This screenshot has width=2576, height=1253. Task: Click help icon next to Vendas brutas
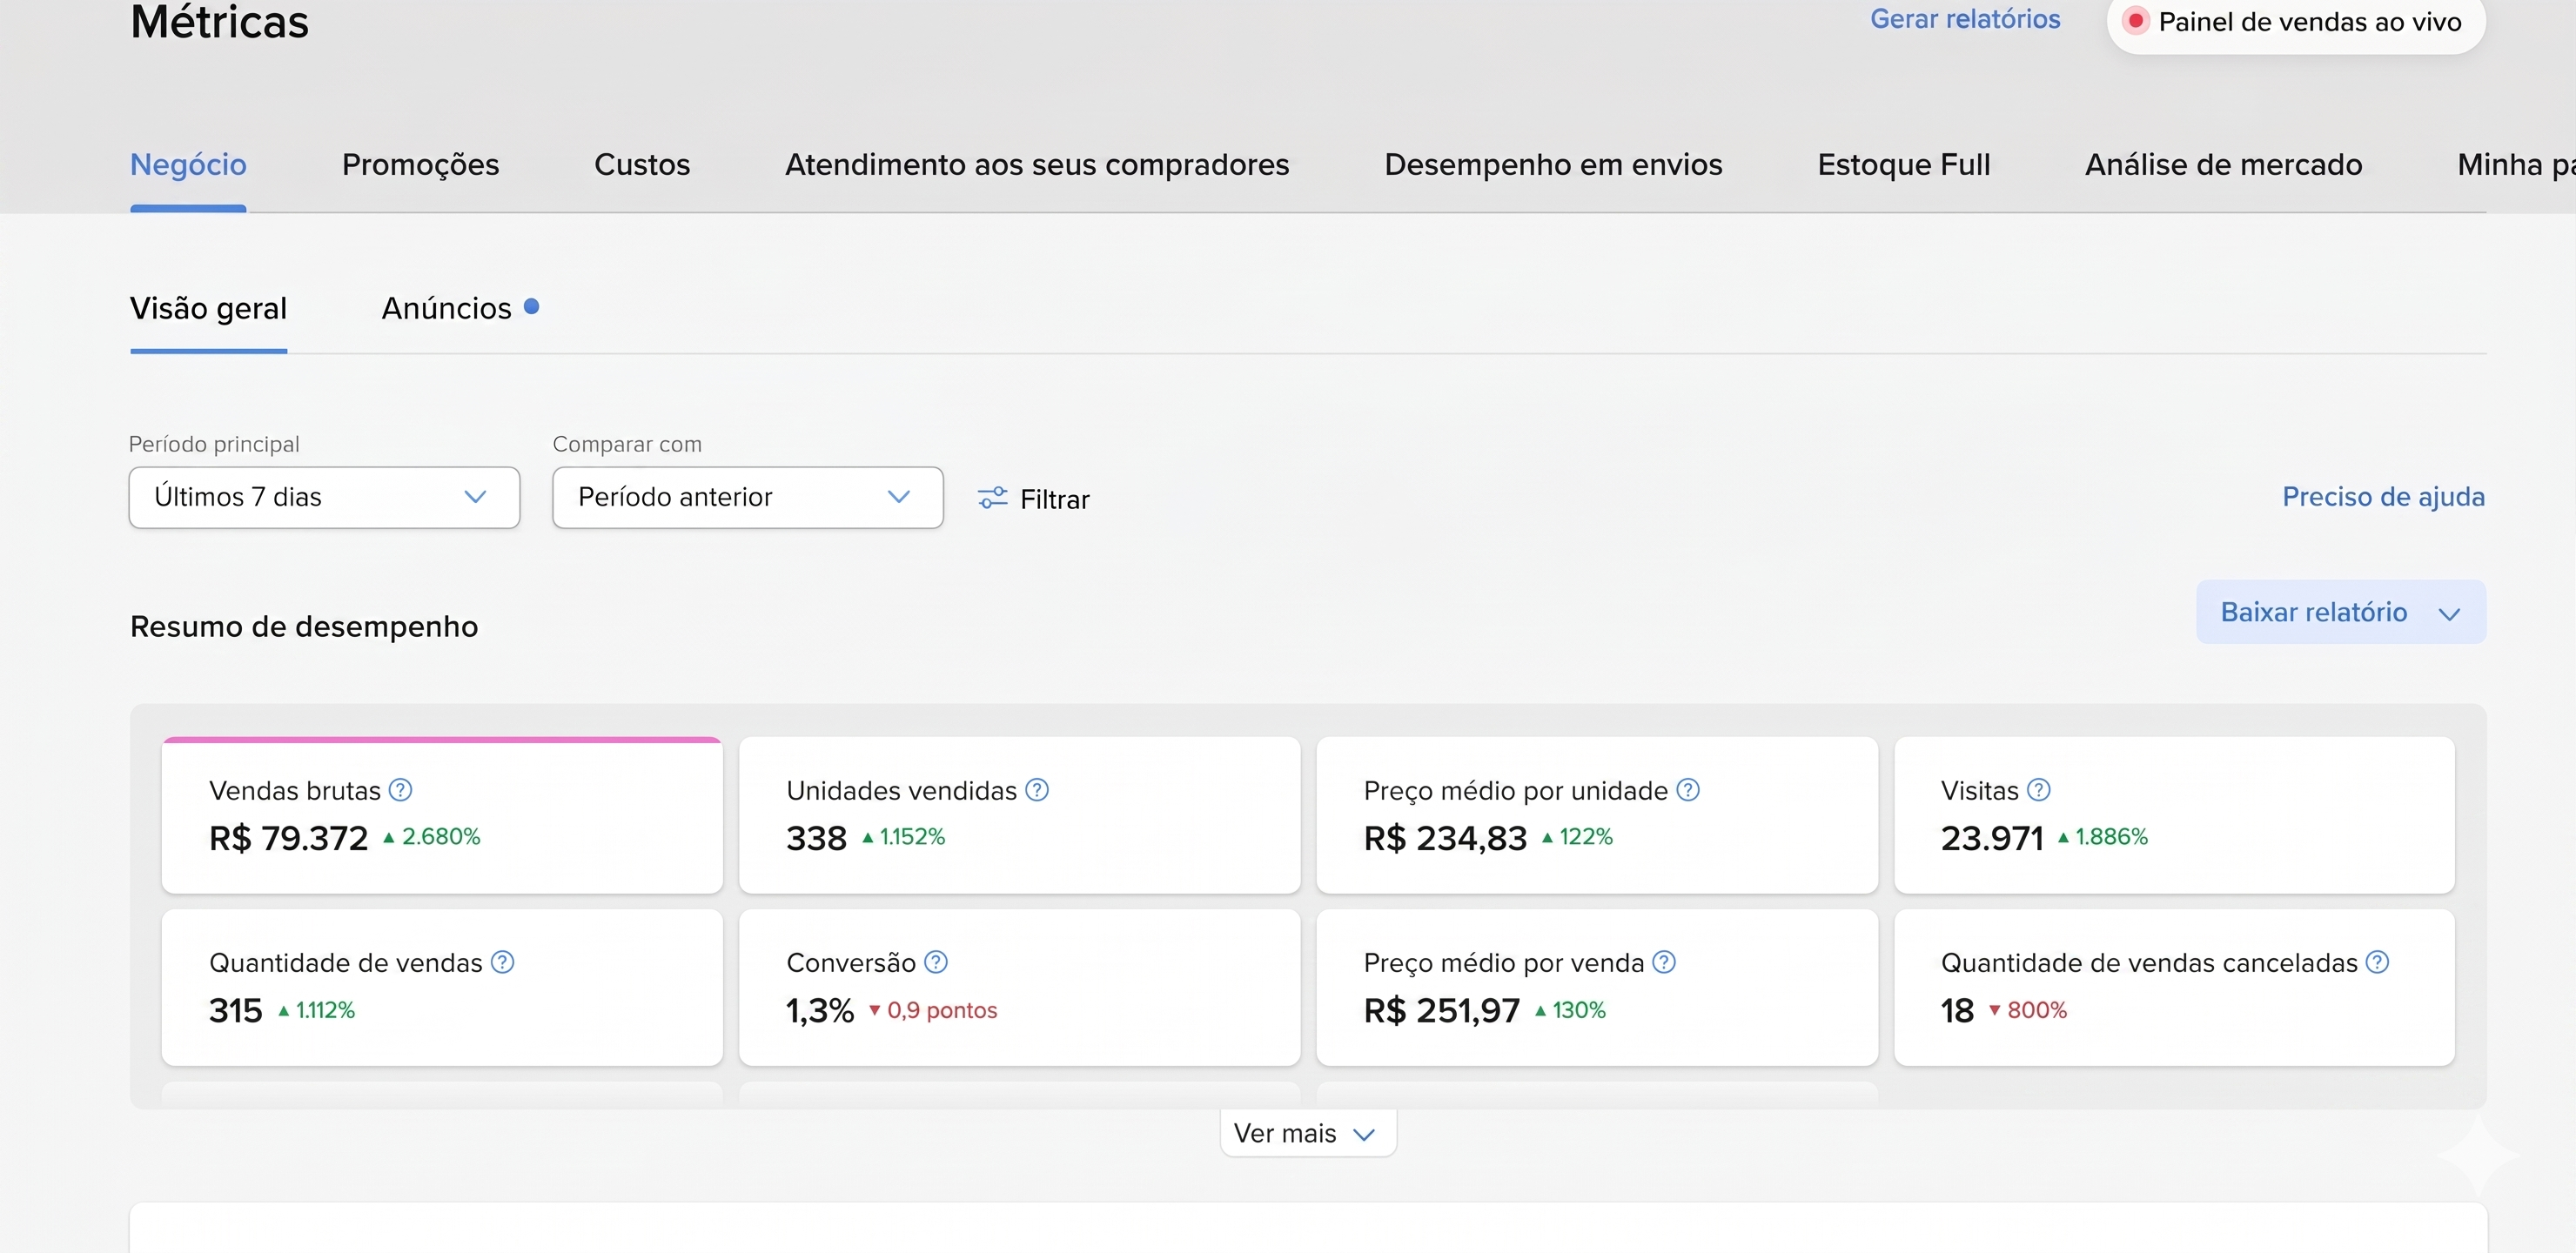point(400,790)
